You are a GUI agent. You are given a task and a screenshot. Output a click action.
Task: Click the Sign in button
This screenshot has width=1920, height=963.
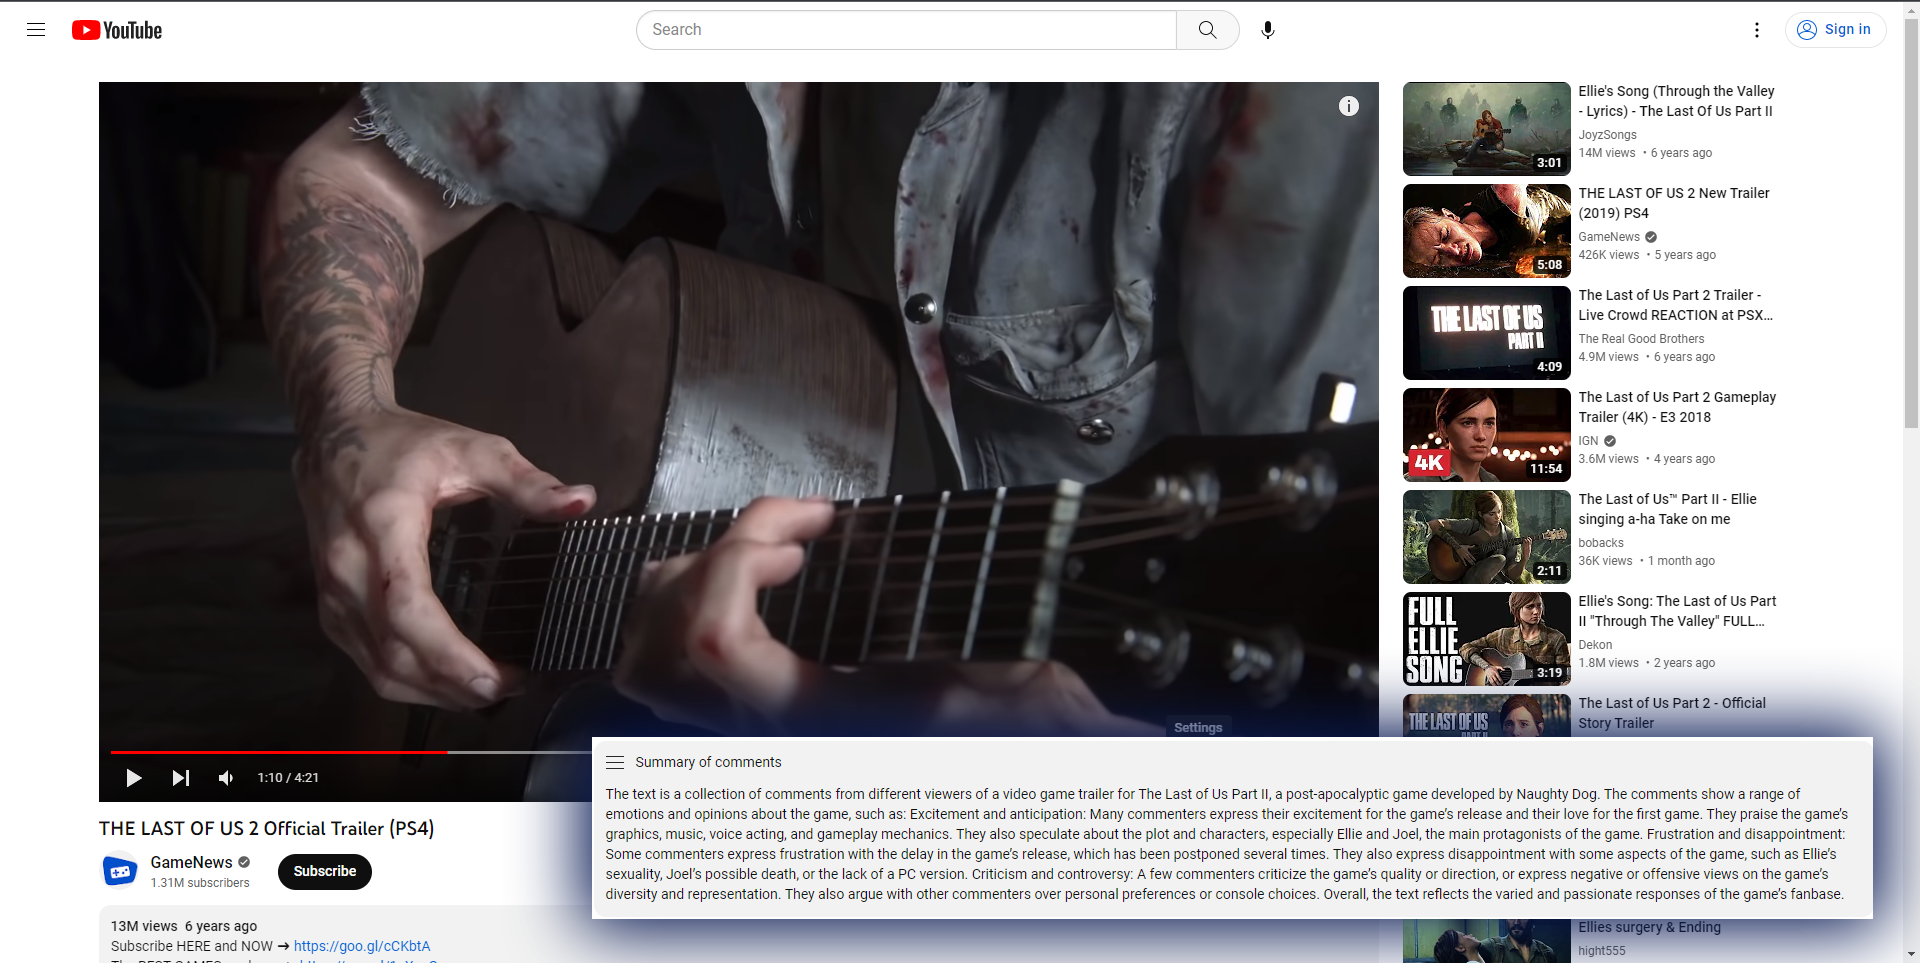(x=1835, y=30)
